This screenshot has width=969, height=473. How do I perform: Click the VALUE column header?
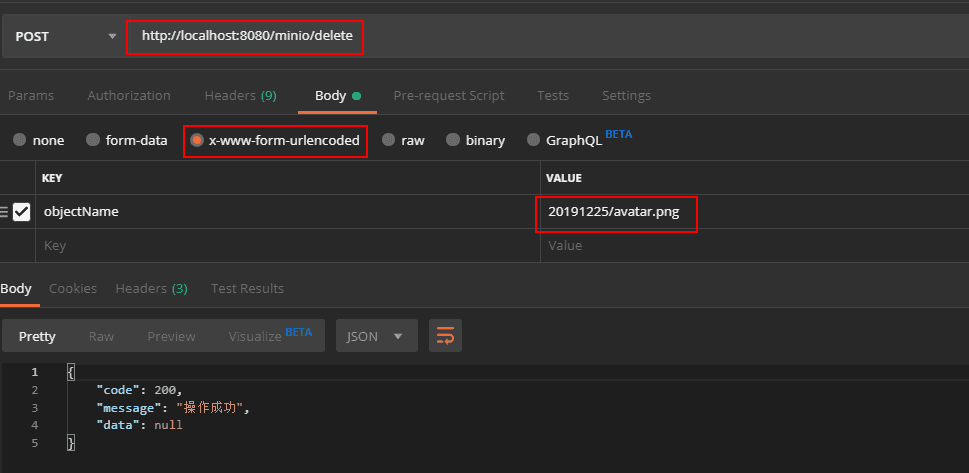tap(564, 178)
